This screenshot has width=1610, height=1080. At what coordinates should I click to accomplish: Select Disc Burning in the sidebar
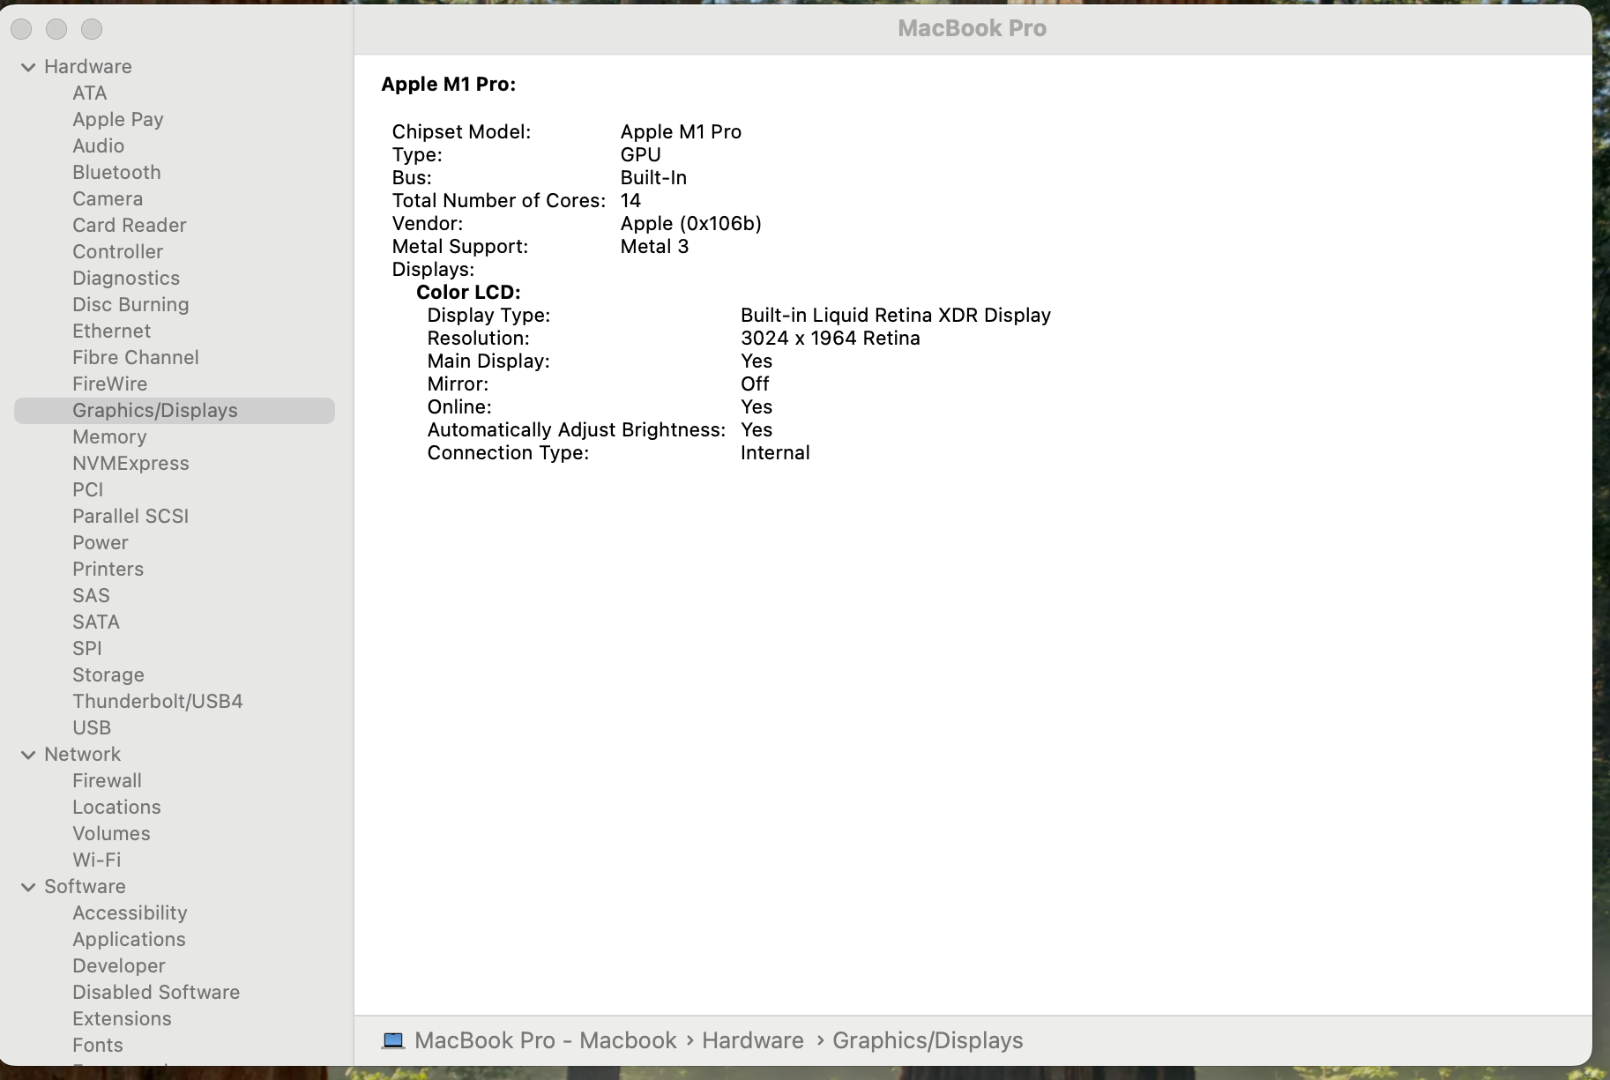(130, 305)
